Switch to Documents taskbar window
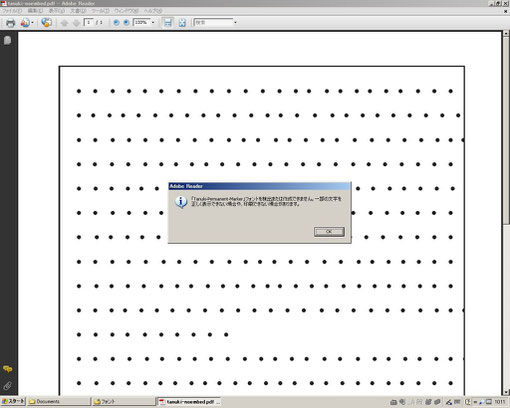Screen dimensions: 510x408 59,402
